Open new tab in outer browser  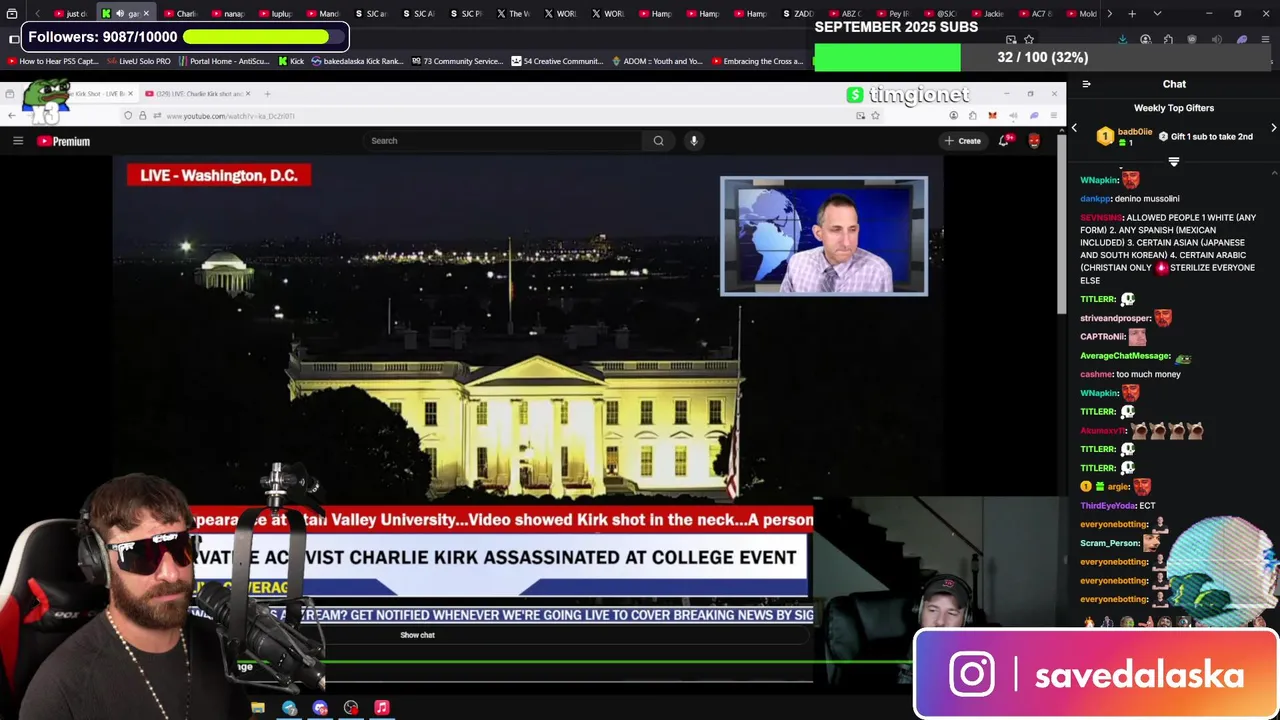tap(1132, 14)
